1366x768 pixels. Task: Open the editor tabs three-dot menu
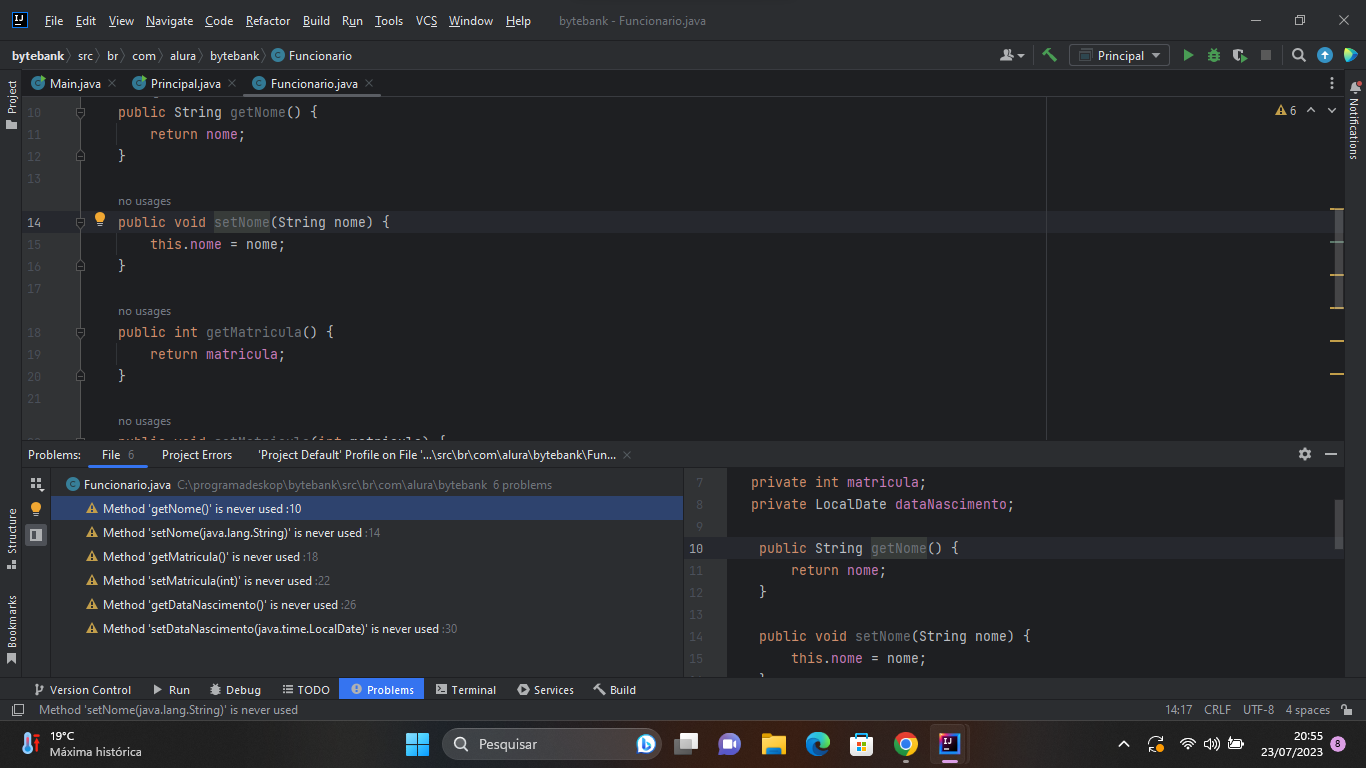[x=1332, y=83]
